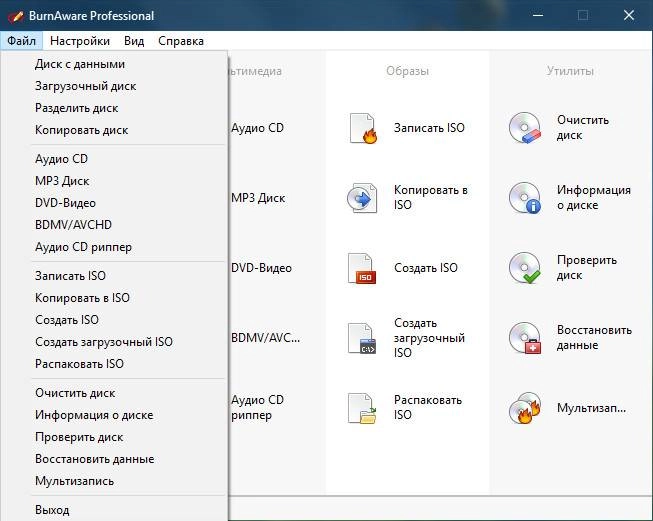The image size is (653, 521).
Task: Click the Записать ISO flame page icon
Action: (x=363, y=128)
